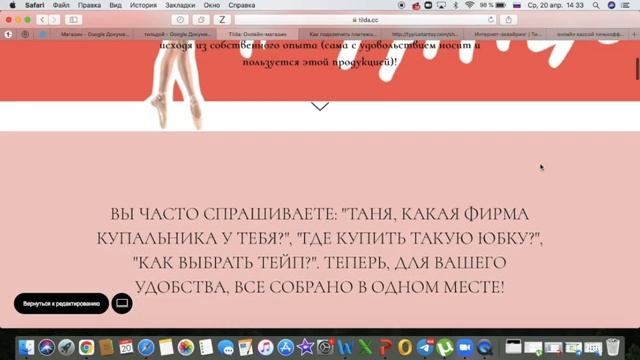Open Microsoft Excel from the Dock
640x360 pixels.
365,348
